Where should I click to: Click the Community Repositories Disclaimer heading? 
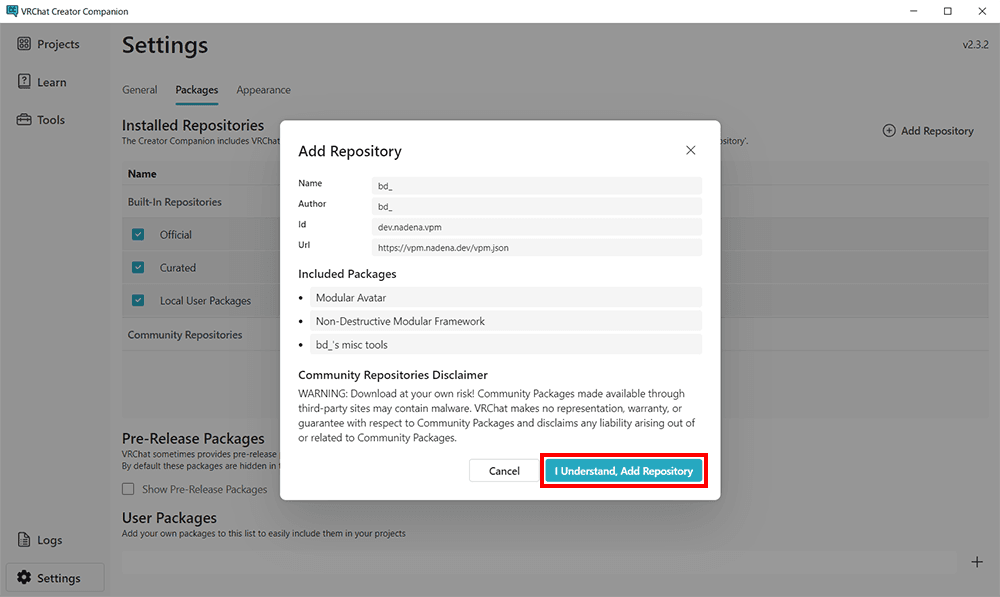[393, 375]
